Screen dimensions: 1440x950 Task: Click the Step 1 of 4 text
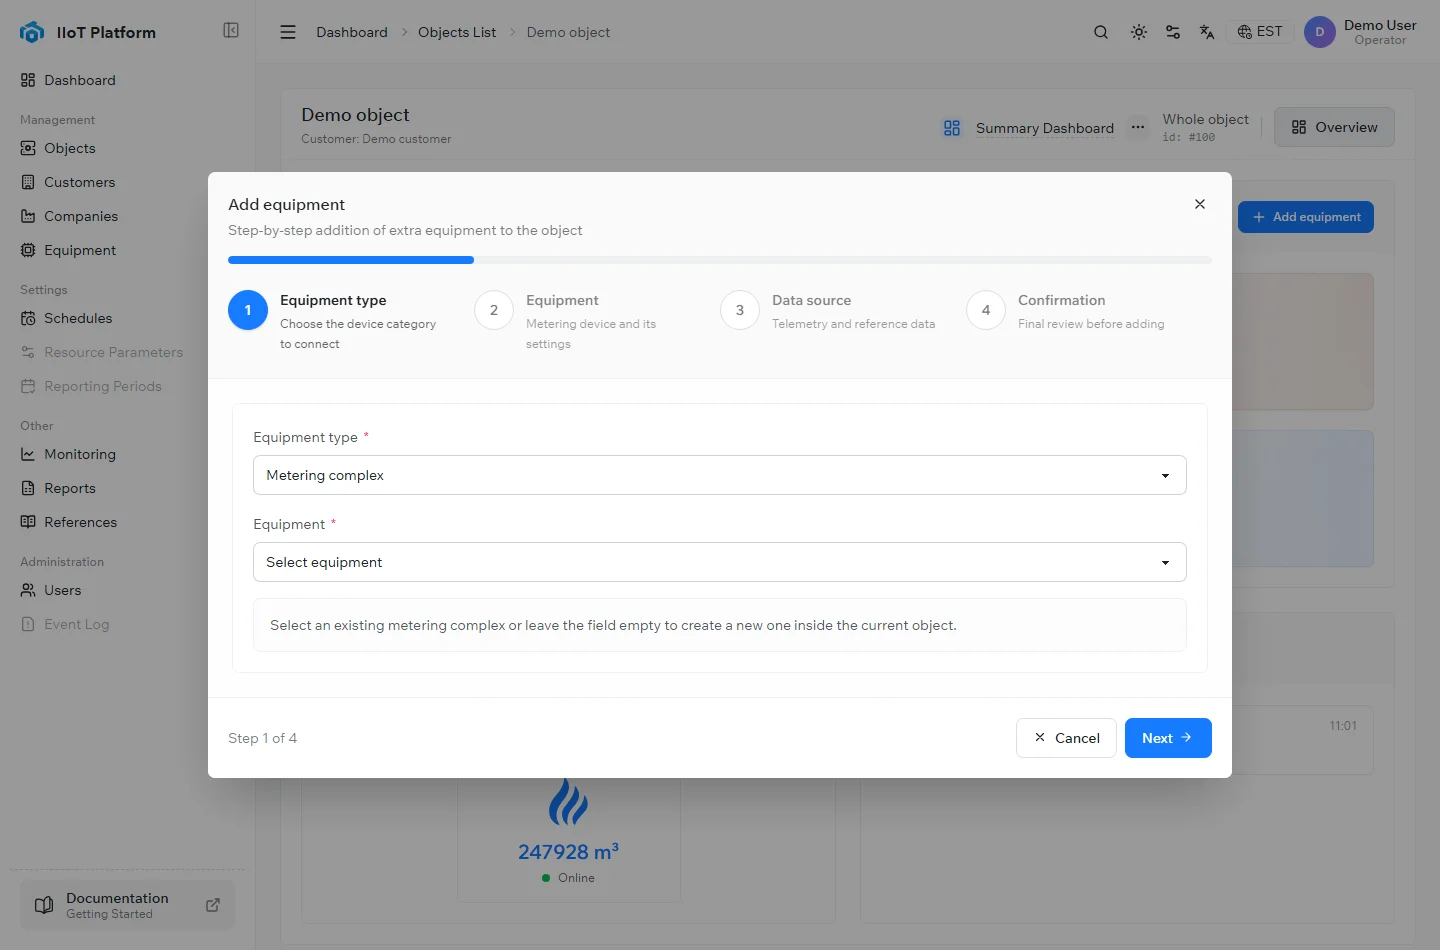point(263,738)
